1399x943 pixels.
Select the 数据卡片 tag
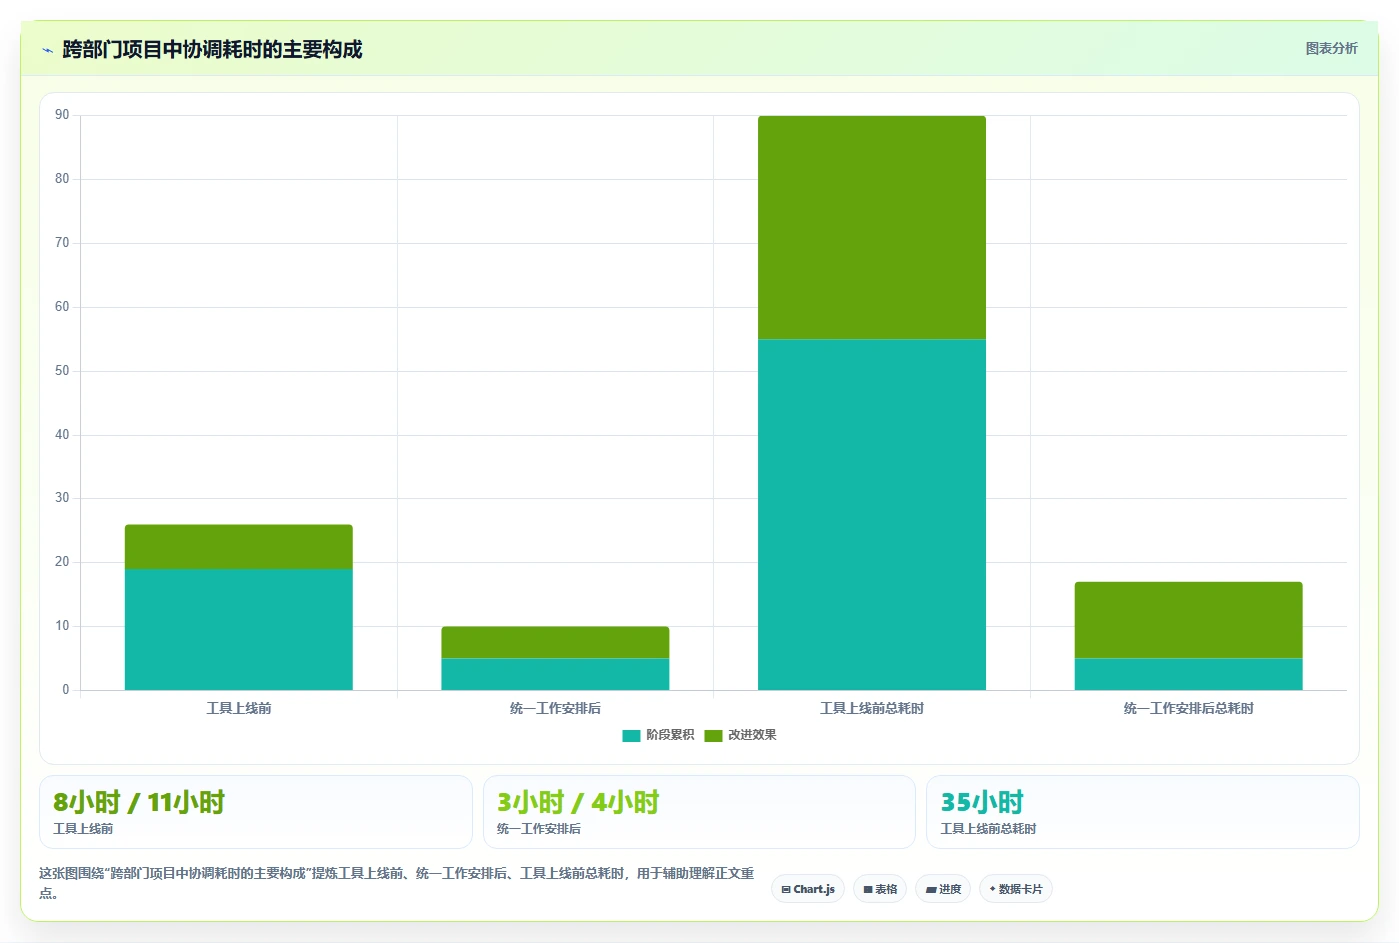click(1015, 889)
